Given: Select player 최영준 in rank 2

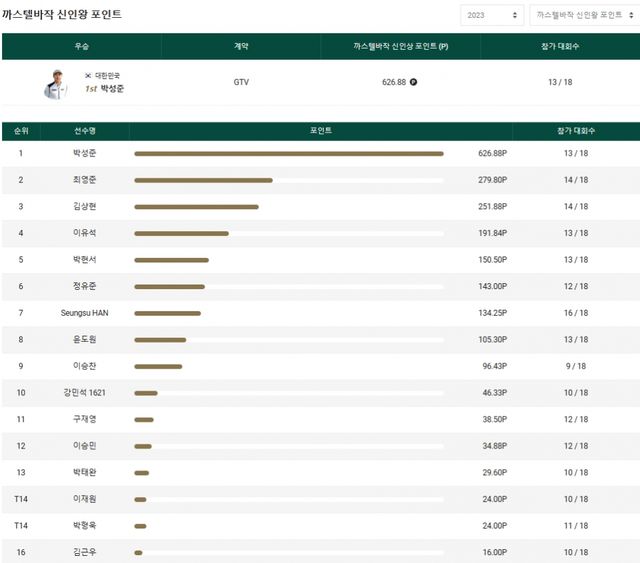Looking at the screenshot, I should click(85, 180).
